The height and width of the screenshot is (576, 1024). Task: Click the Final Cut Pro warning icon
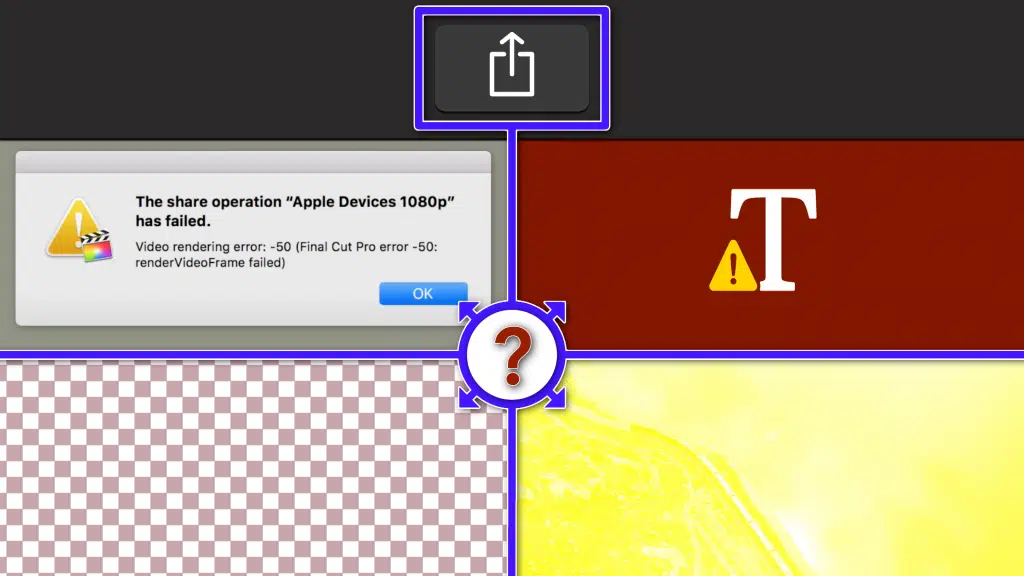pyautogui.click(x=79, y=231)
